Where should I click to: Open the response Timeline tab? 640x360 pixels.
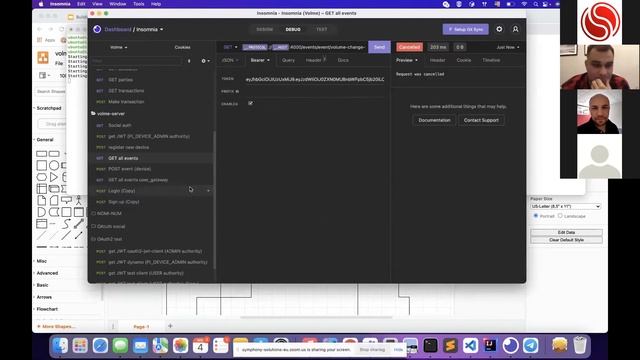(491, 60)
